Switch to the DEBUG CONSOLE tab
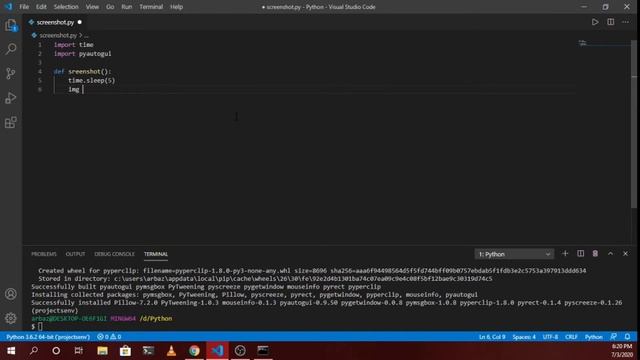Image resolution: width=640 pixels, height=360 pixels. [114, 254]
